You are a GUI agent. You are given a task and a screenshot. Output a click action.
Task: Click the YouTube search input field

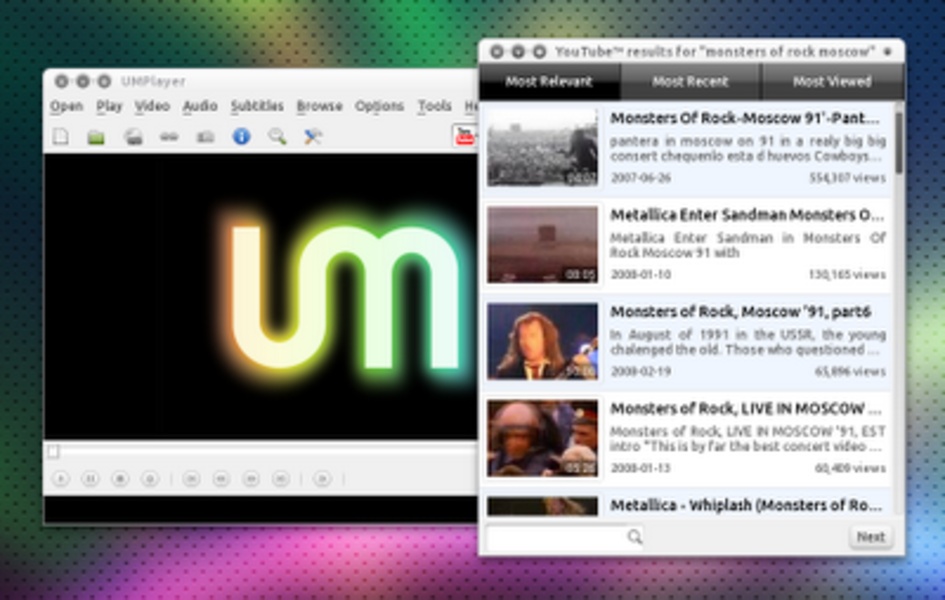point(557,537)
